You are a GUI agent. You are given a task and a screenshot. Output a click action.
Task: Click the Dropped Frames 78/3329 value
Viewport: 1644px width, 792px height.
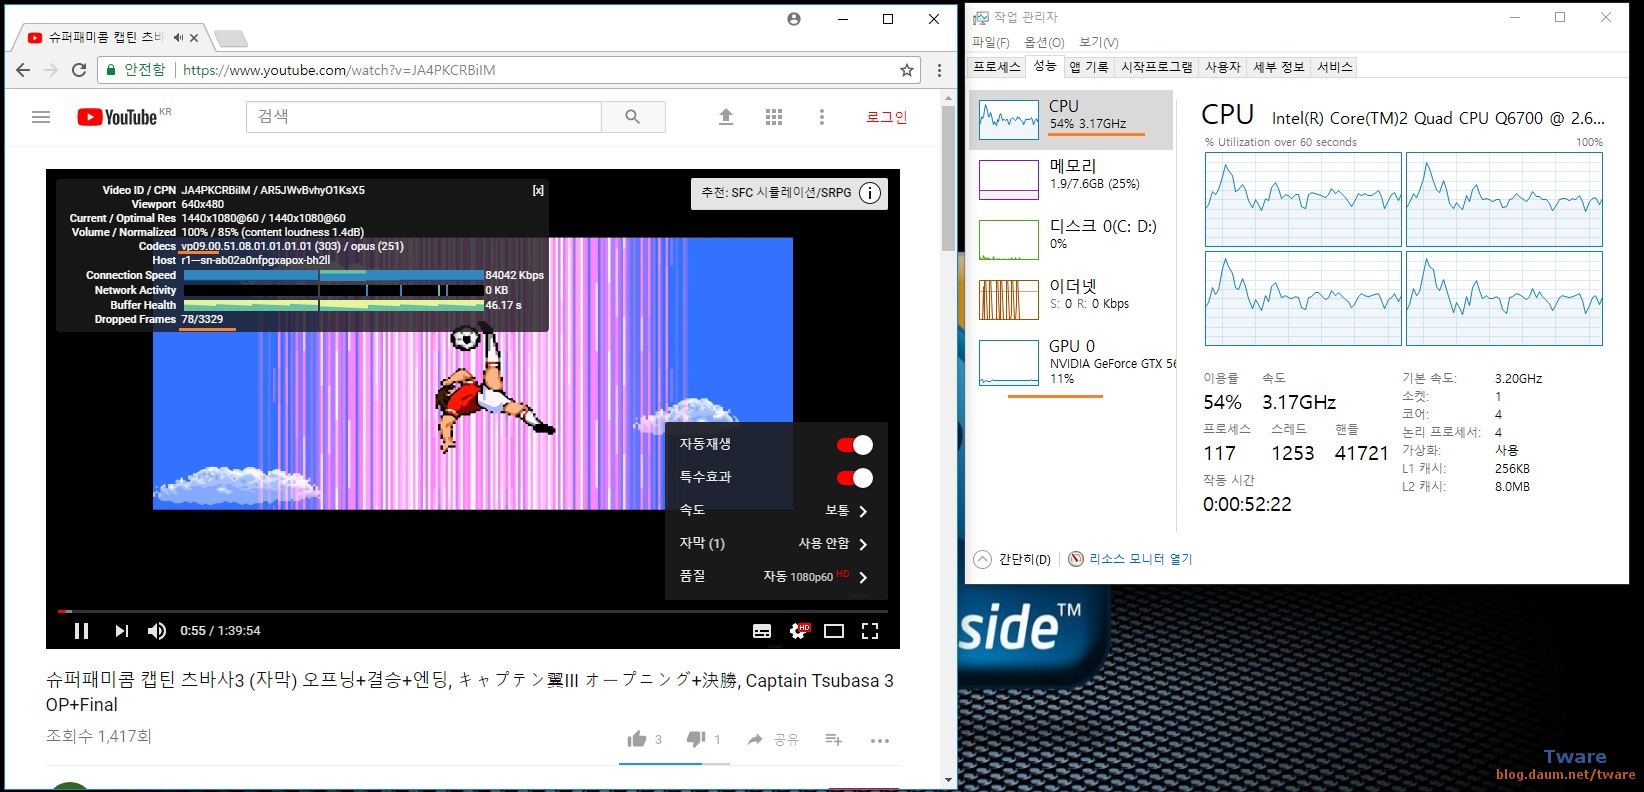coord(202,320)
